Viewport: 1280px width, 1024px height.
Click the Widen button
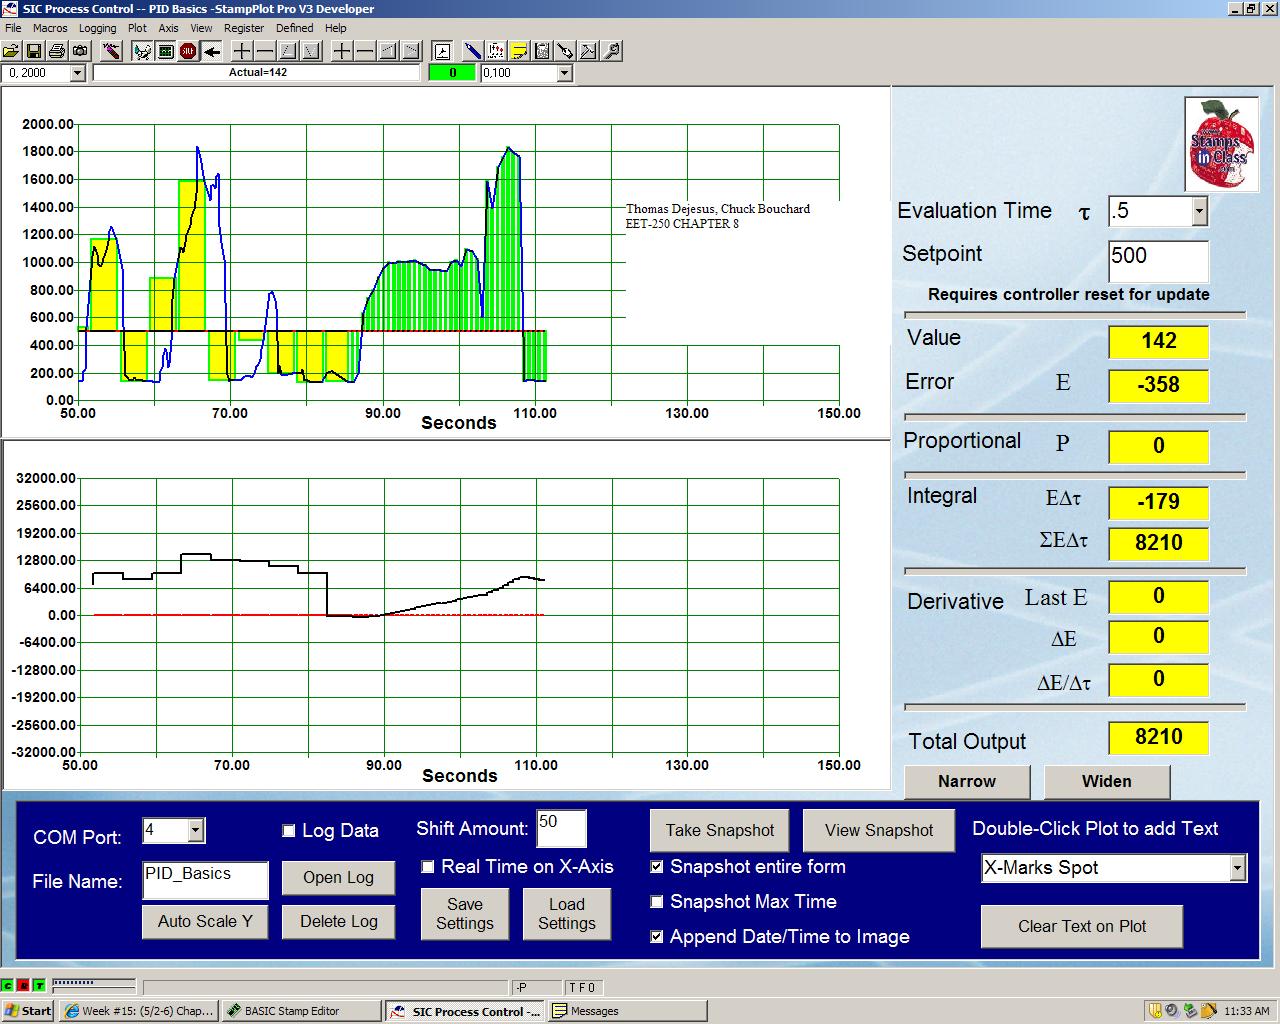coord(1107,782)
